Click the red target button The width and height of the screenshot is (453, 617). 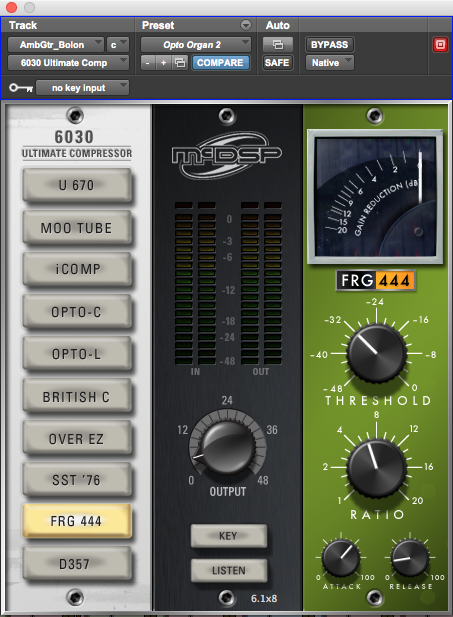pyautogui.click(x=440, y=45)
